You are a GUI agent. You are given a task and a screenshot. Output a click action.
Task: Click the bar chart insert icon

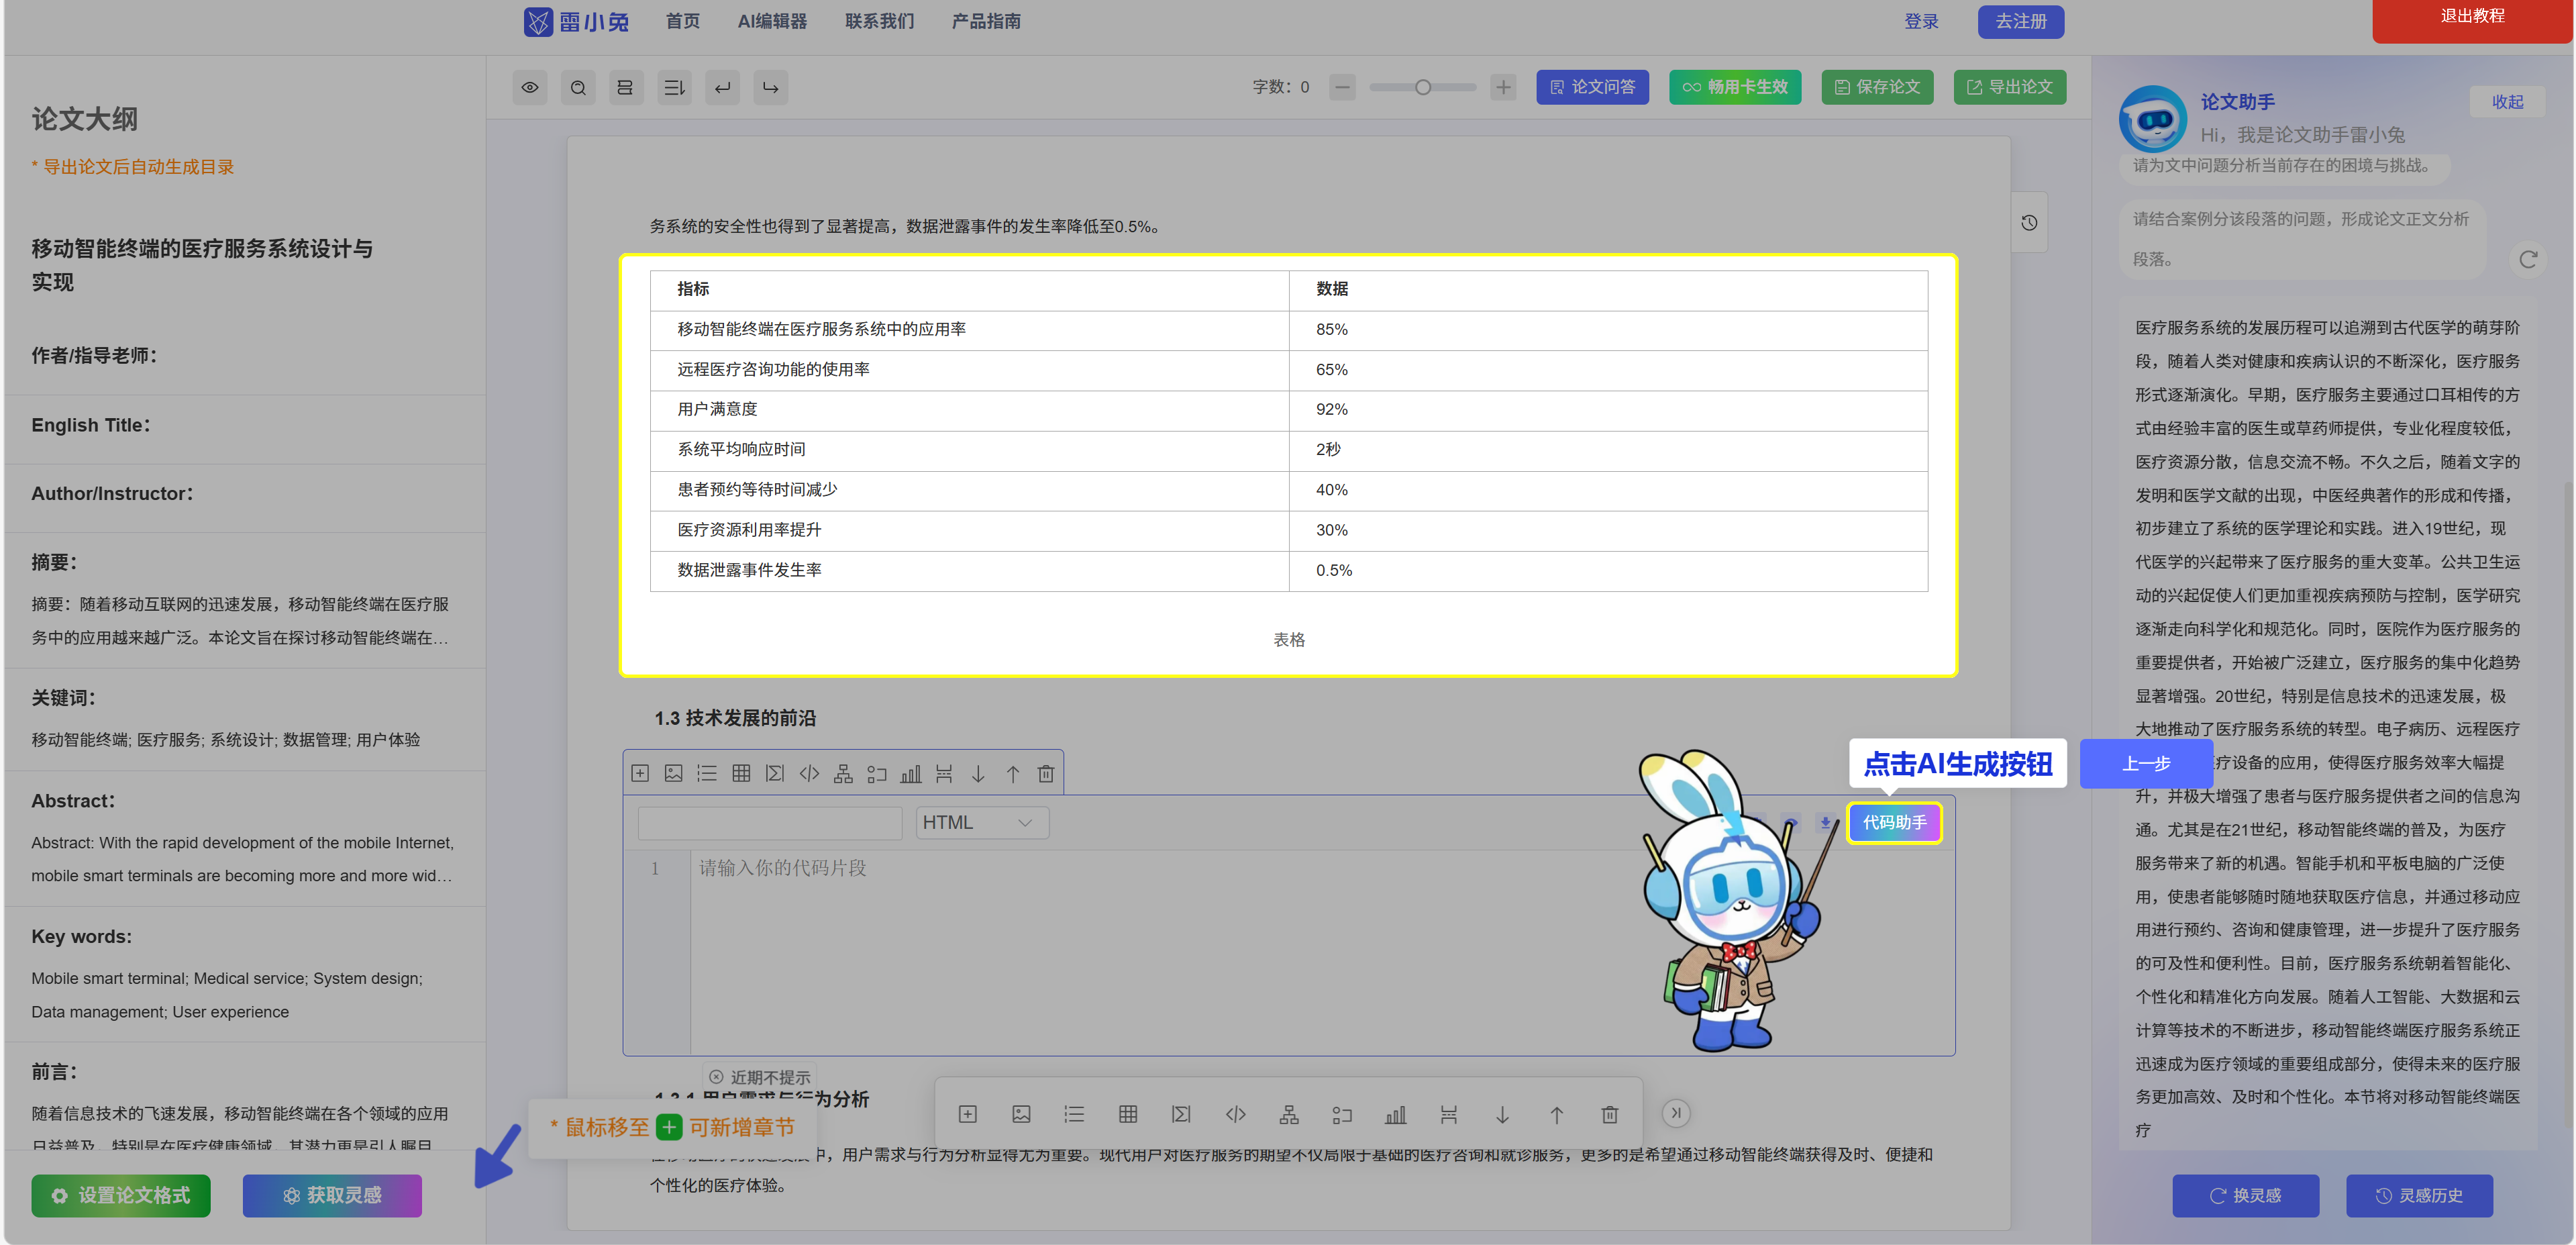tap(910, 773)
